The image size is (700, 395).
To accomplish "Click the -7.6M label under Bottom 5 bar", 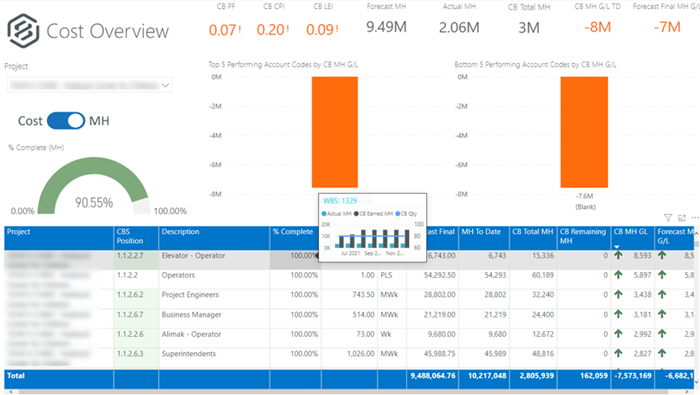I will tap(584, 196).
